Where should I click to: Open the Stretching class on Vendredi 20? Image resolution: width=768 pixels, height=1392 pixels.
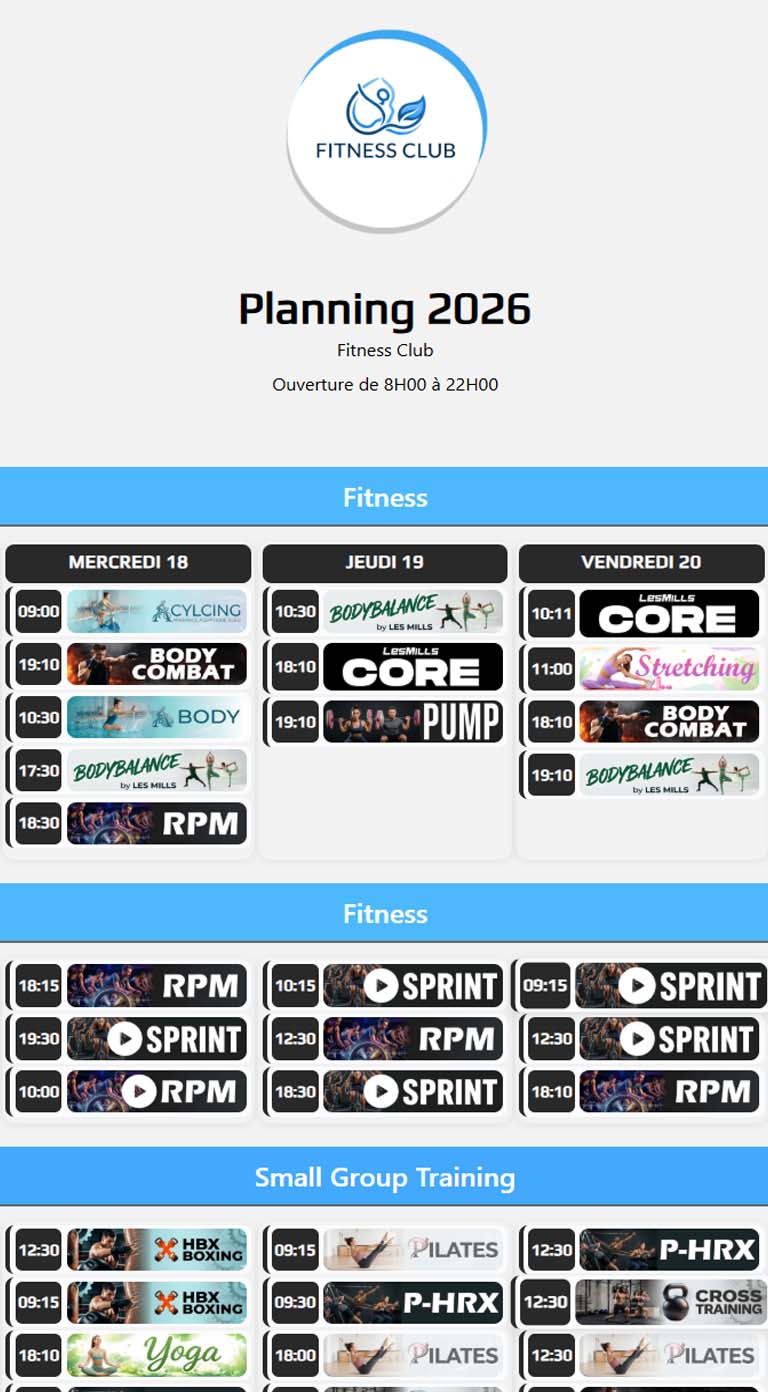(669, 667)
